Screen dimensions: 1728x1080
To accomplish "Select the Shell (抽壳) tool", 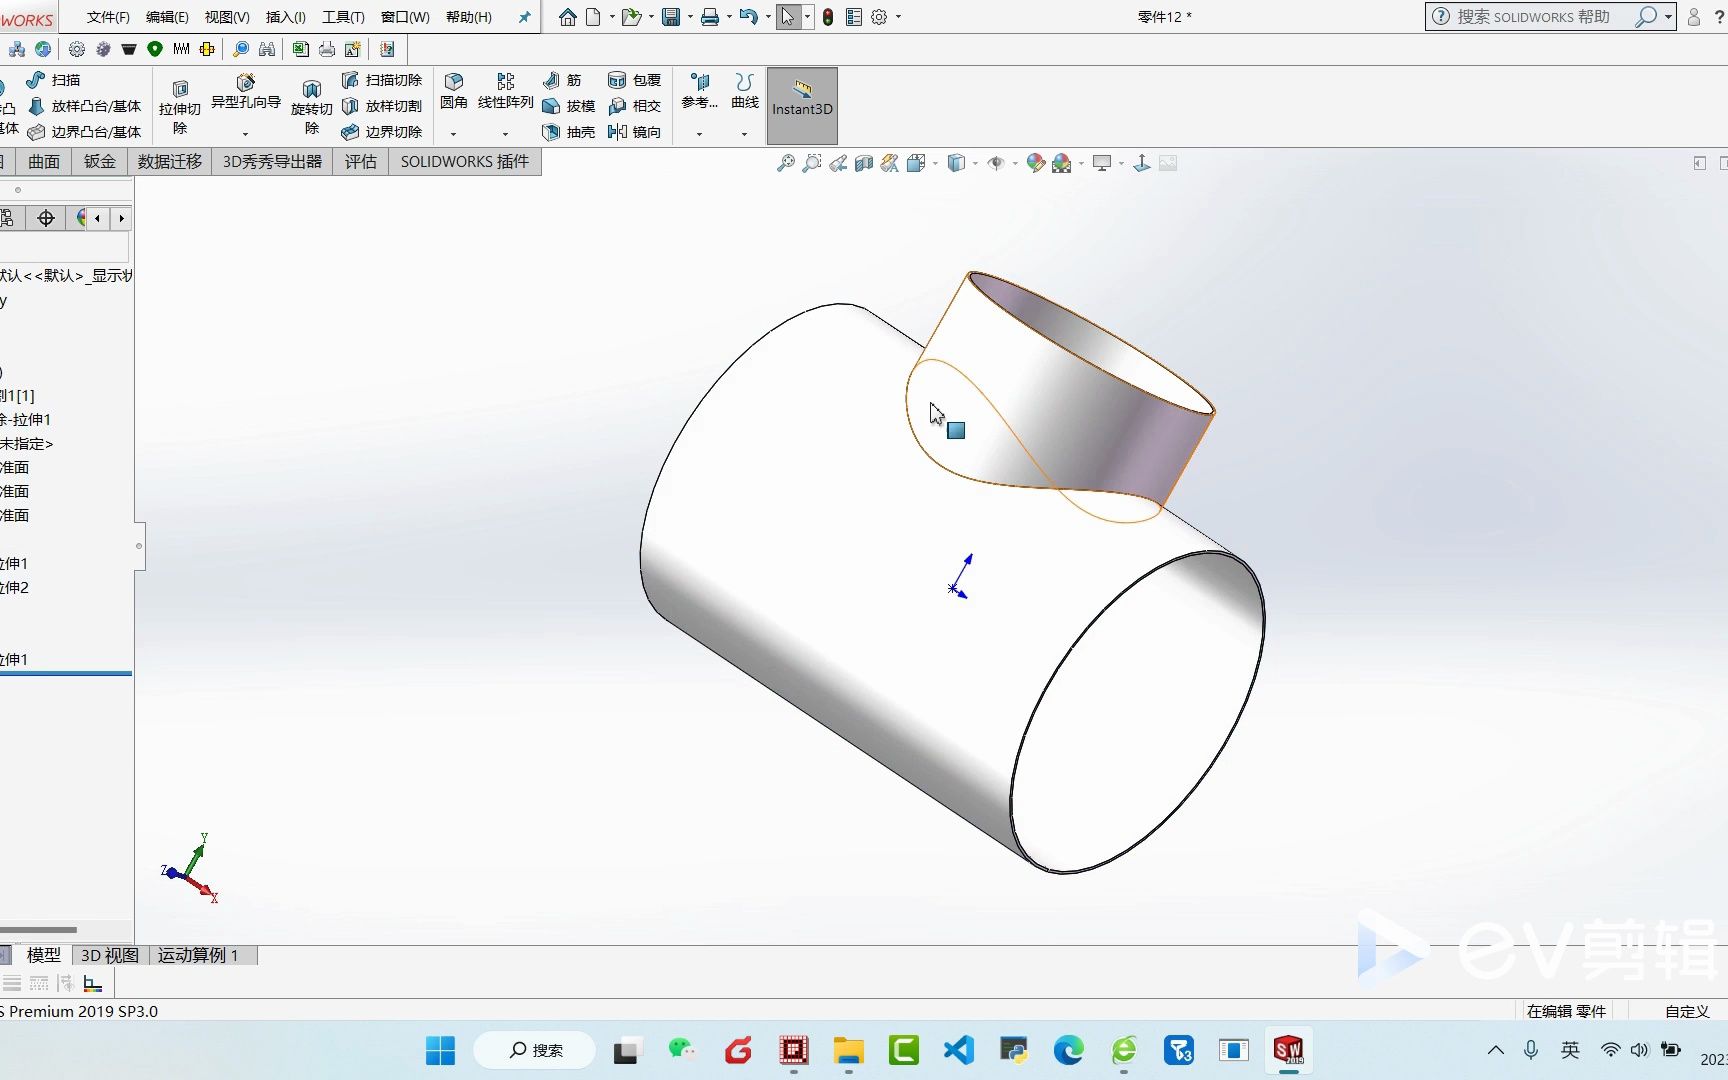I will click(568, 132).
